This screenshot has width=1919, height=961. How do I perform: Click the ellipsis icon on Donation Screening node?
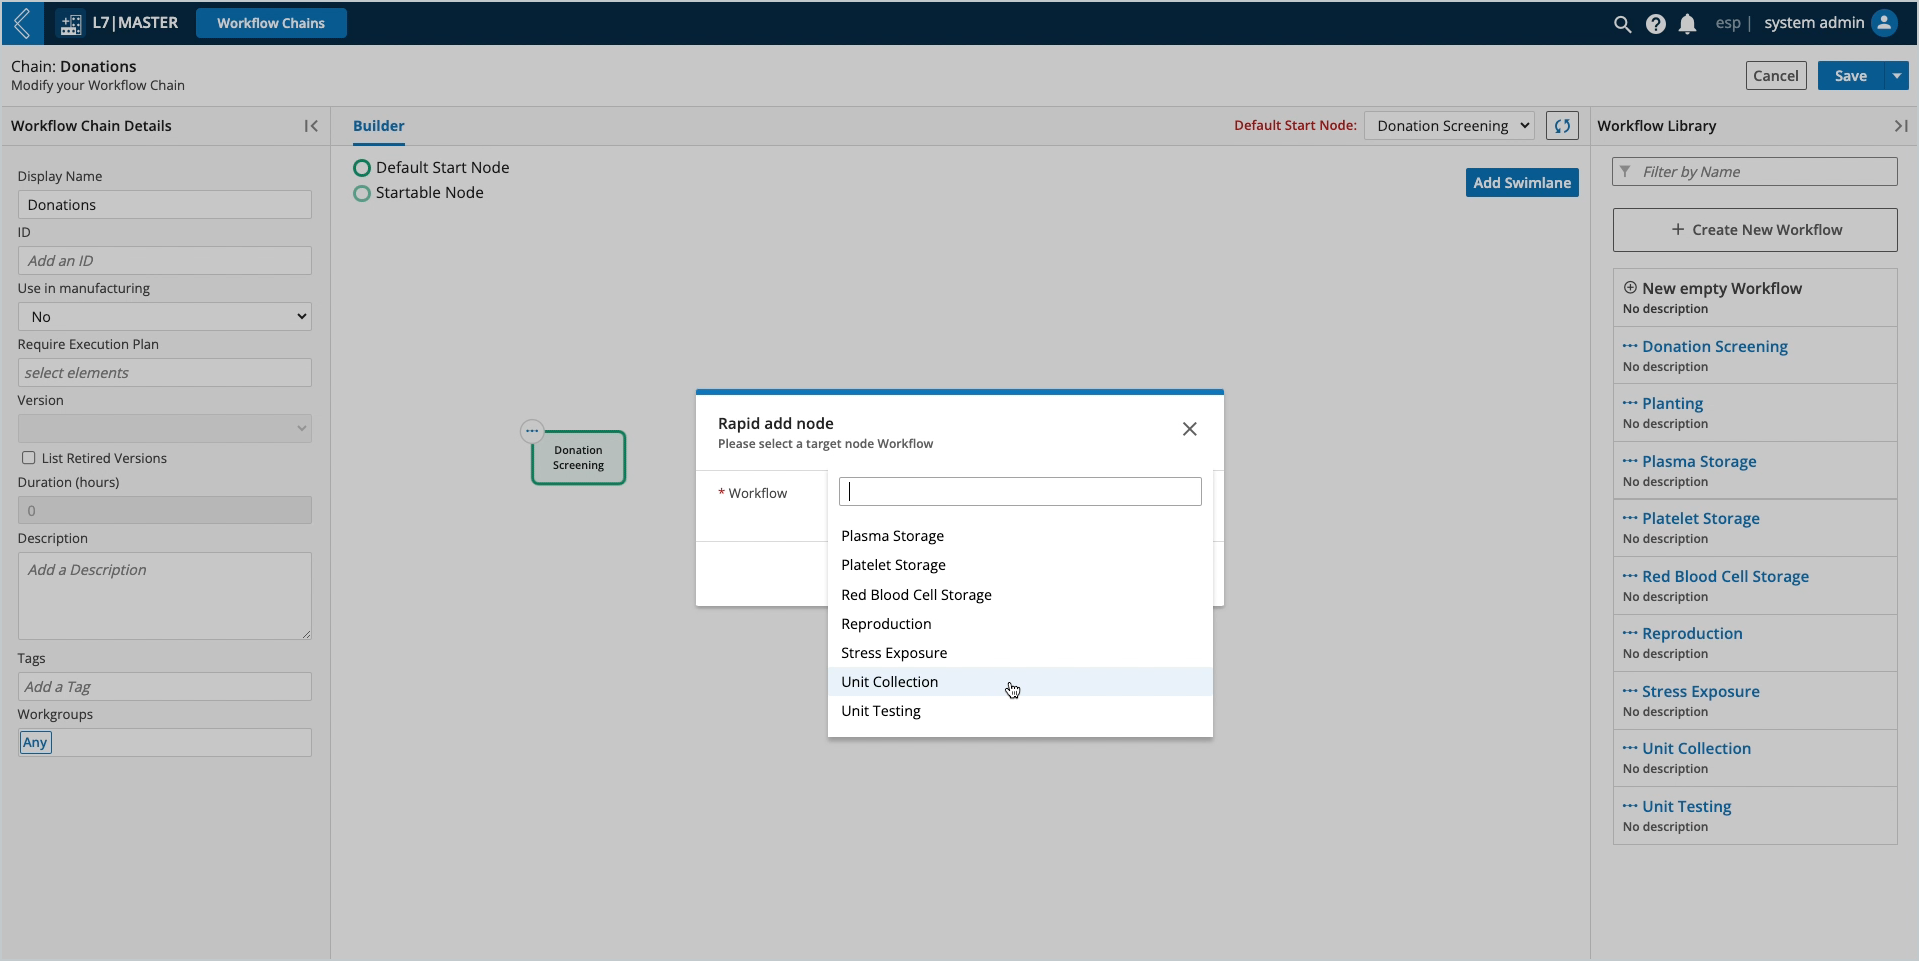[x=532, y=431]
